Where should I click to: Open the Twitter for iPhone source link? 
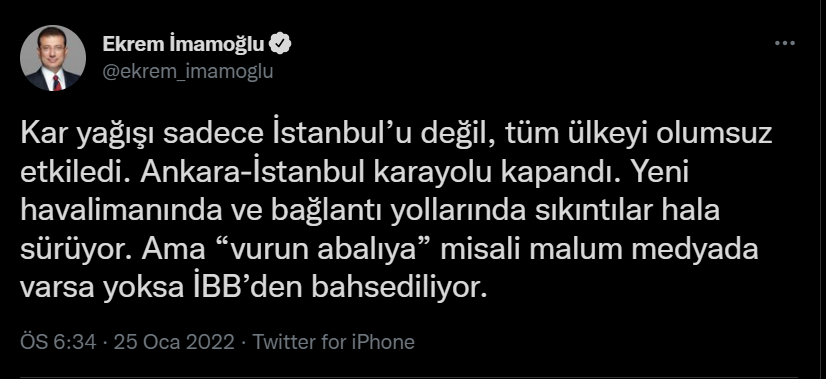[x=333, y=342]
